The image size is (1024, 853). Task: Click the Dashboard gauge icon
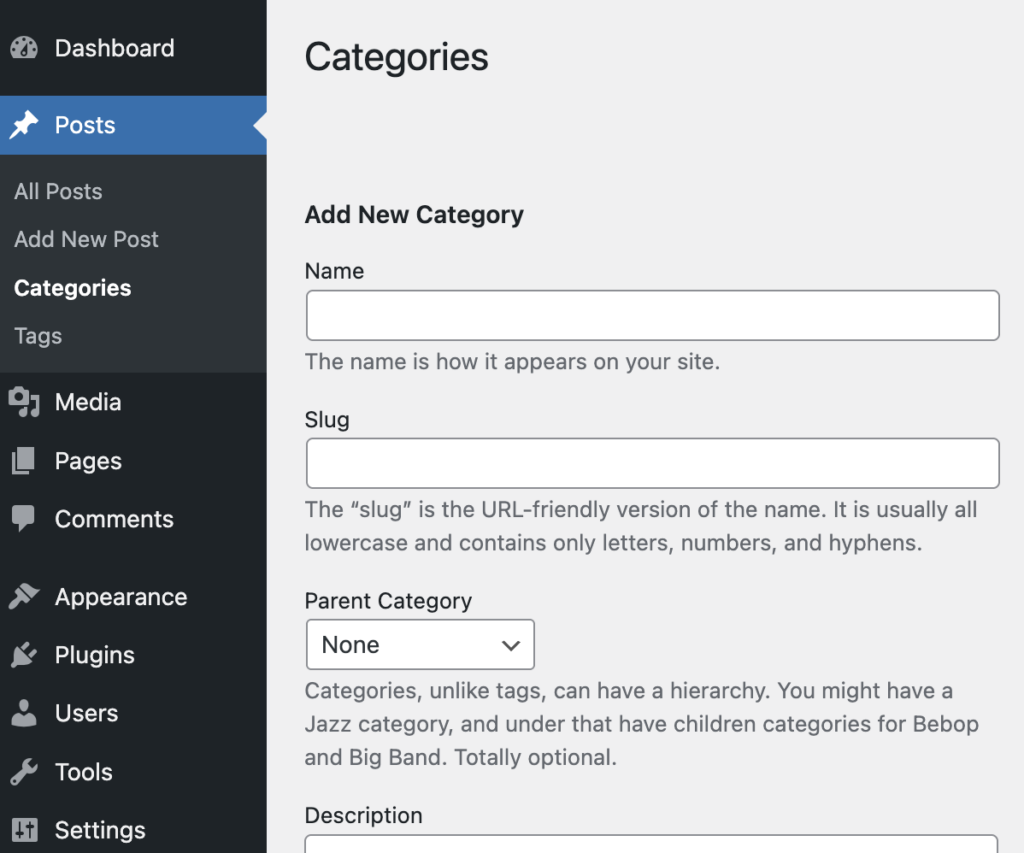click(24, 48)
